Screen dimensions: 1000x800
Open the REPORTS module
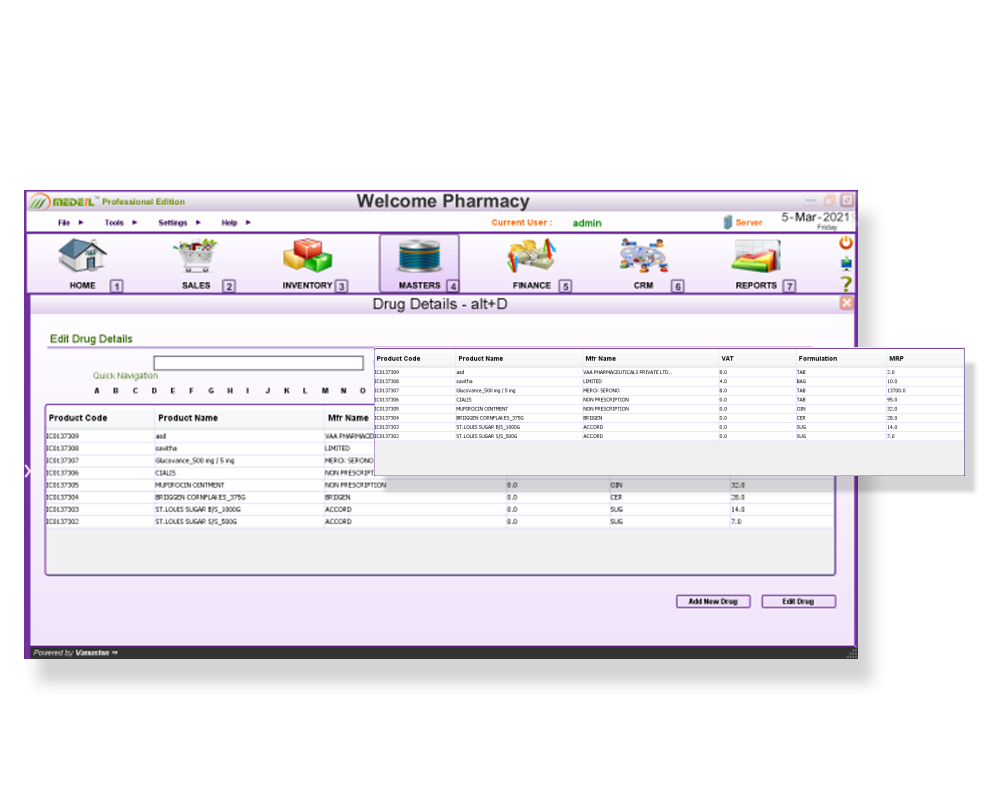[x=757, y=258]
